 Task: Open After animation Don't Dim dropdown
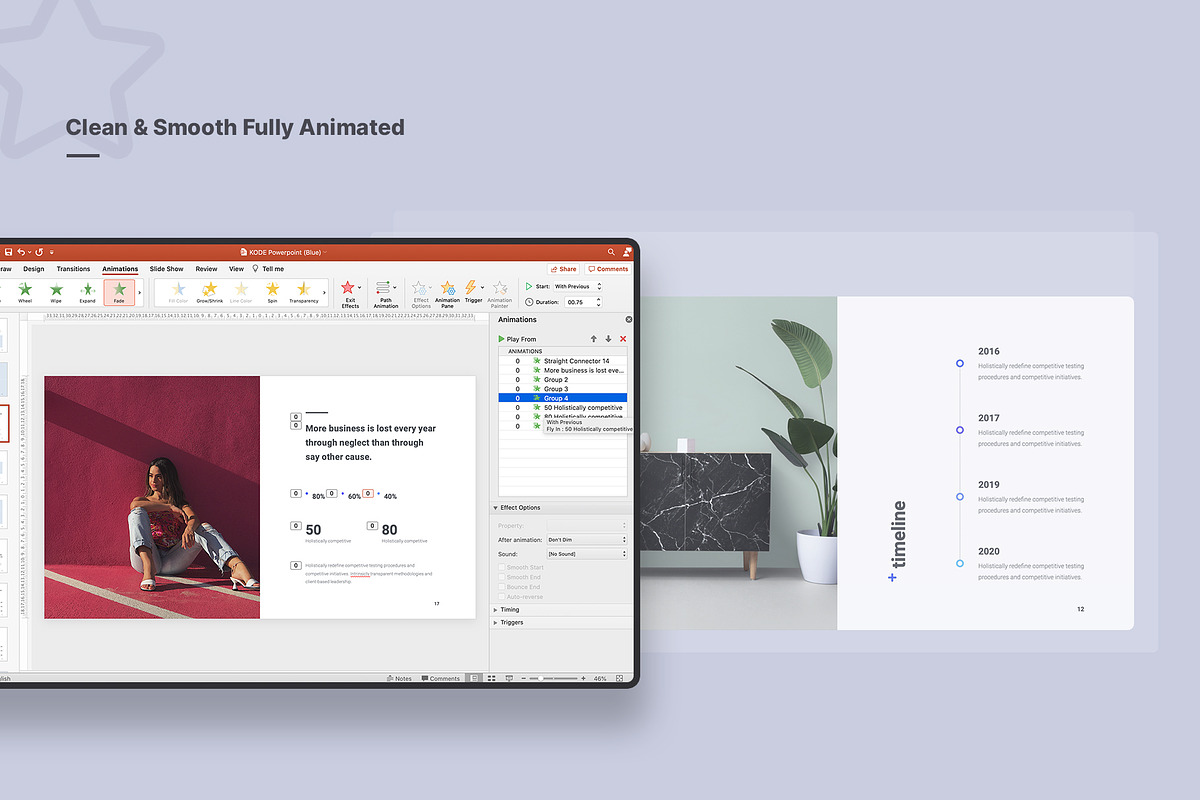click(587, 539)
